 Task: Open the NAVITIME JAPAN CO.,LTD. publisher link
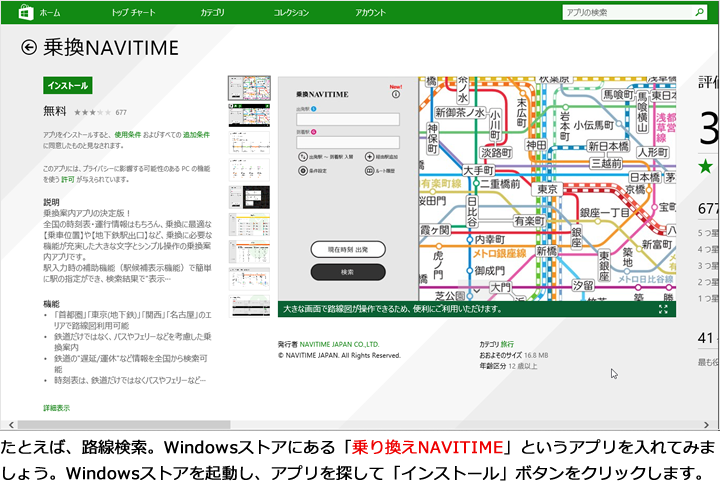[339, 344]
